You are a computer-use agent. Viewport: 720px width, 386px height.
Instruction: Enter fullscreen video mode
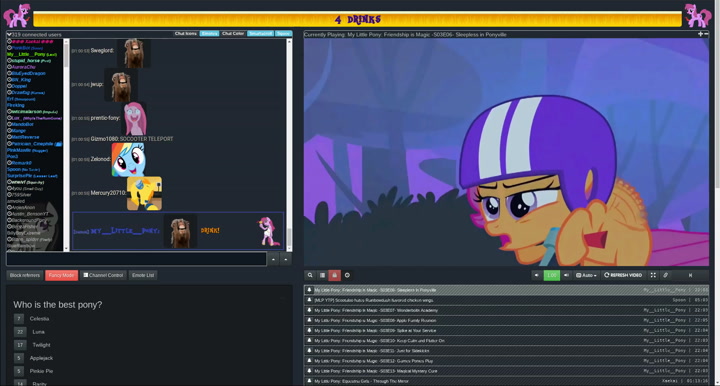point(653,275)
